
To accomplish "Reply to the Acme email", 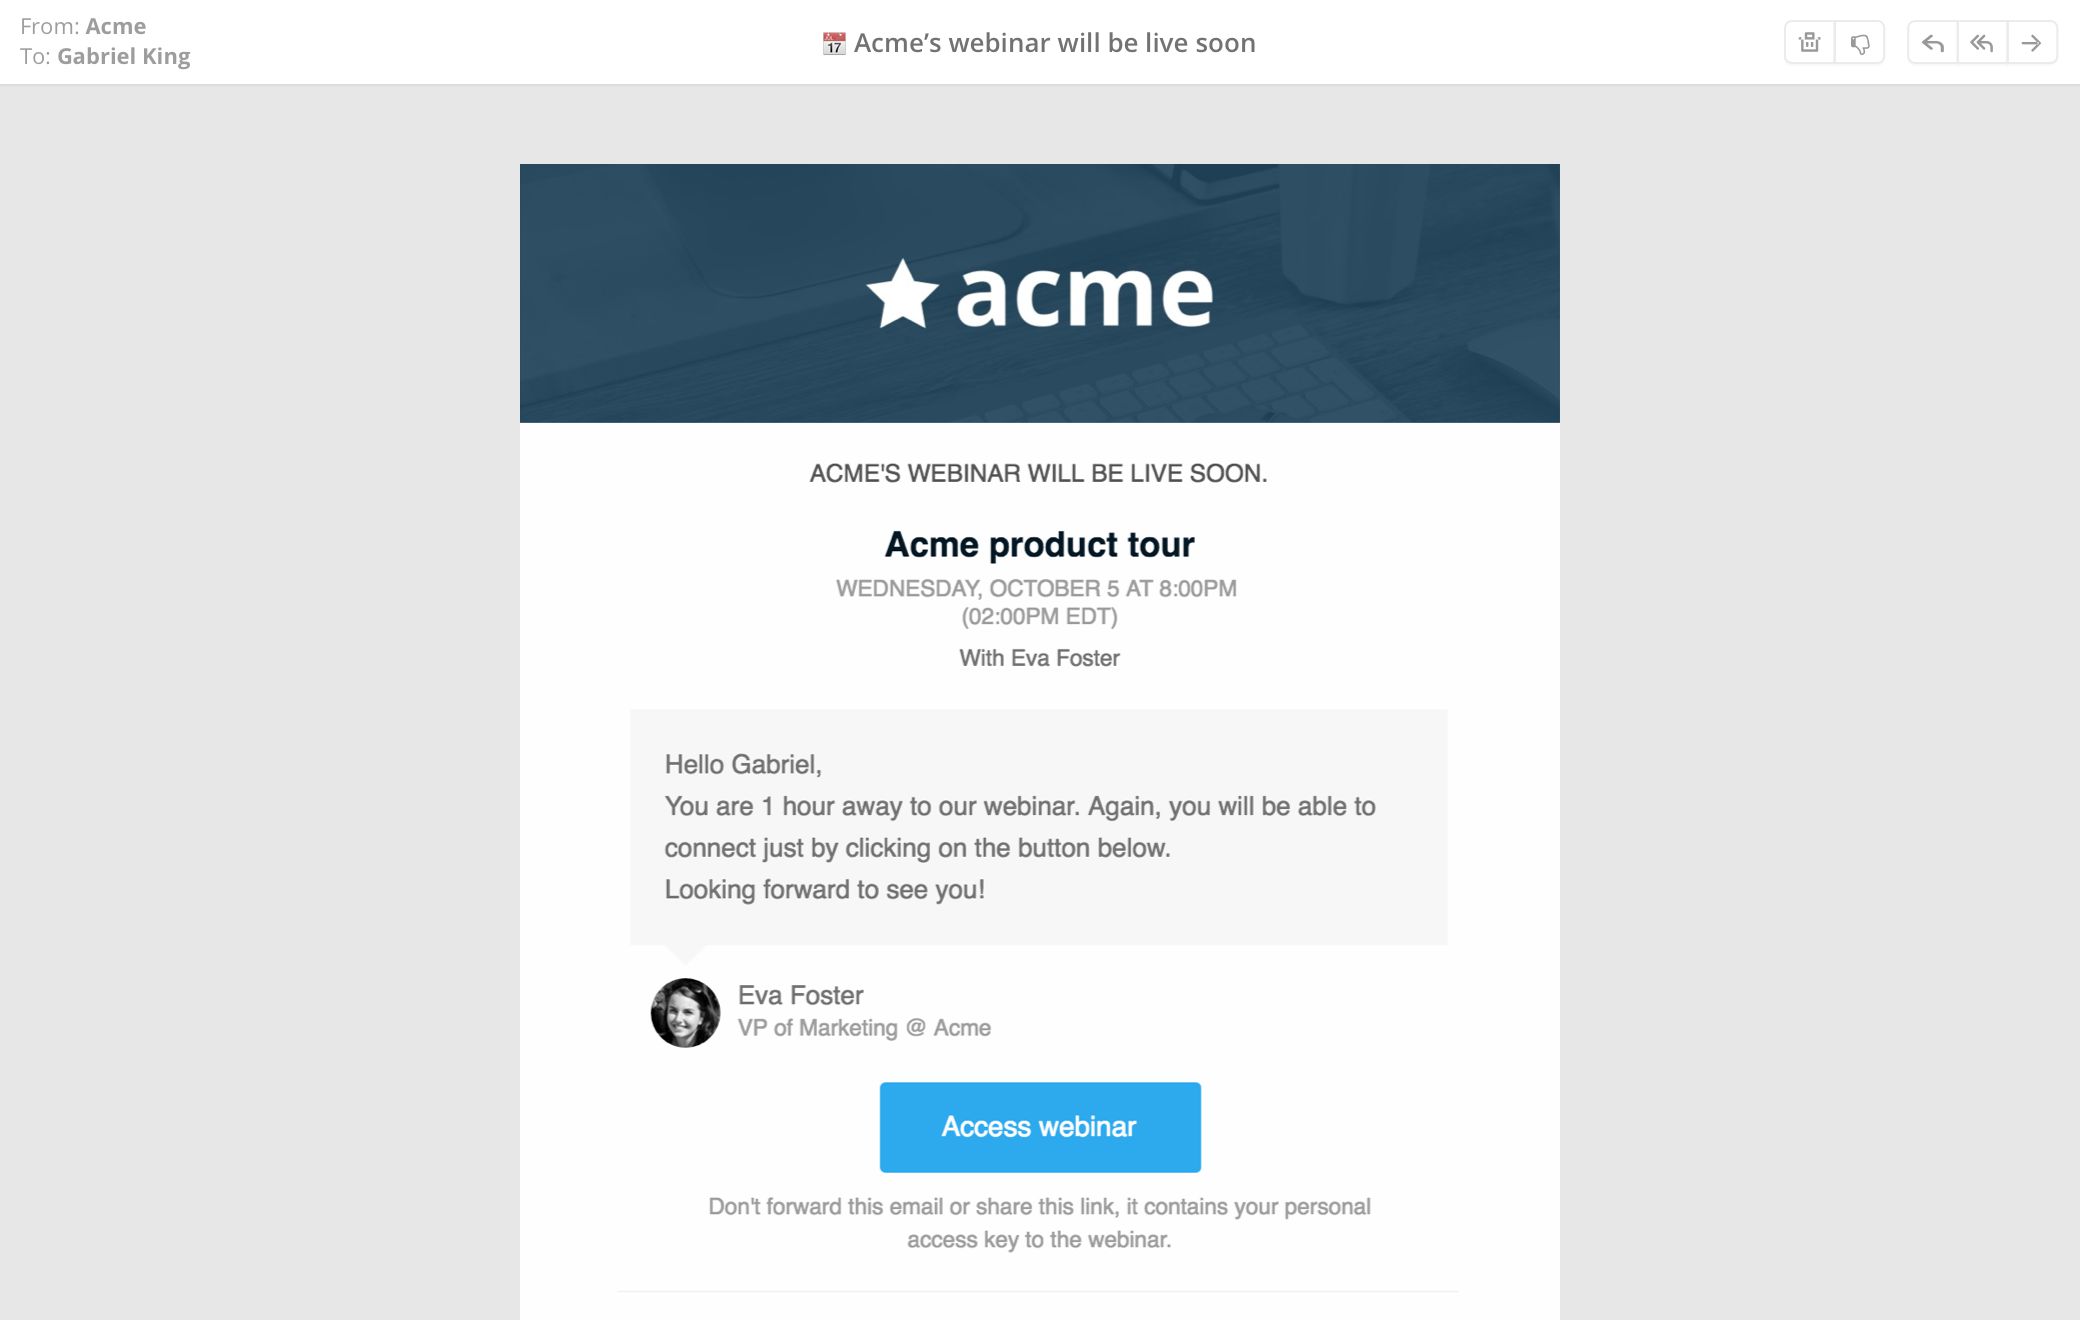I will 1932,43.
